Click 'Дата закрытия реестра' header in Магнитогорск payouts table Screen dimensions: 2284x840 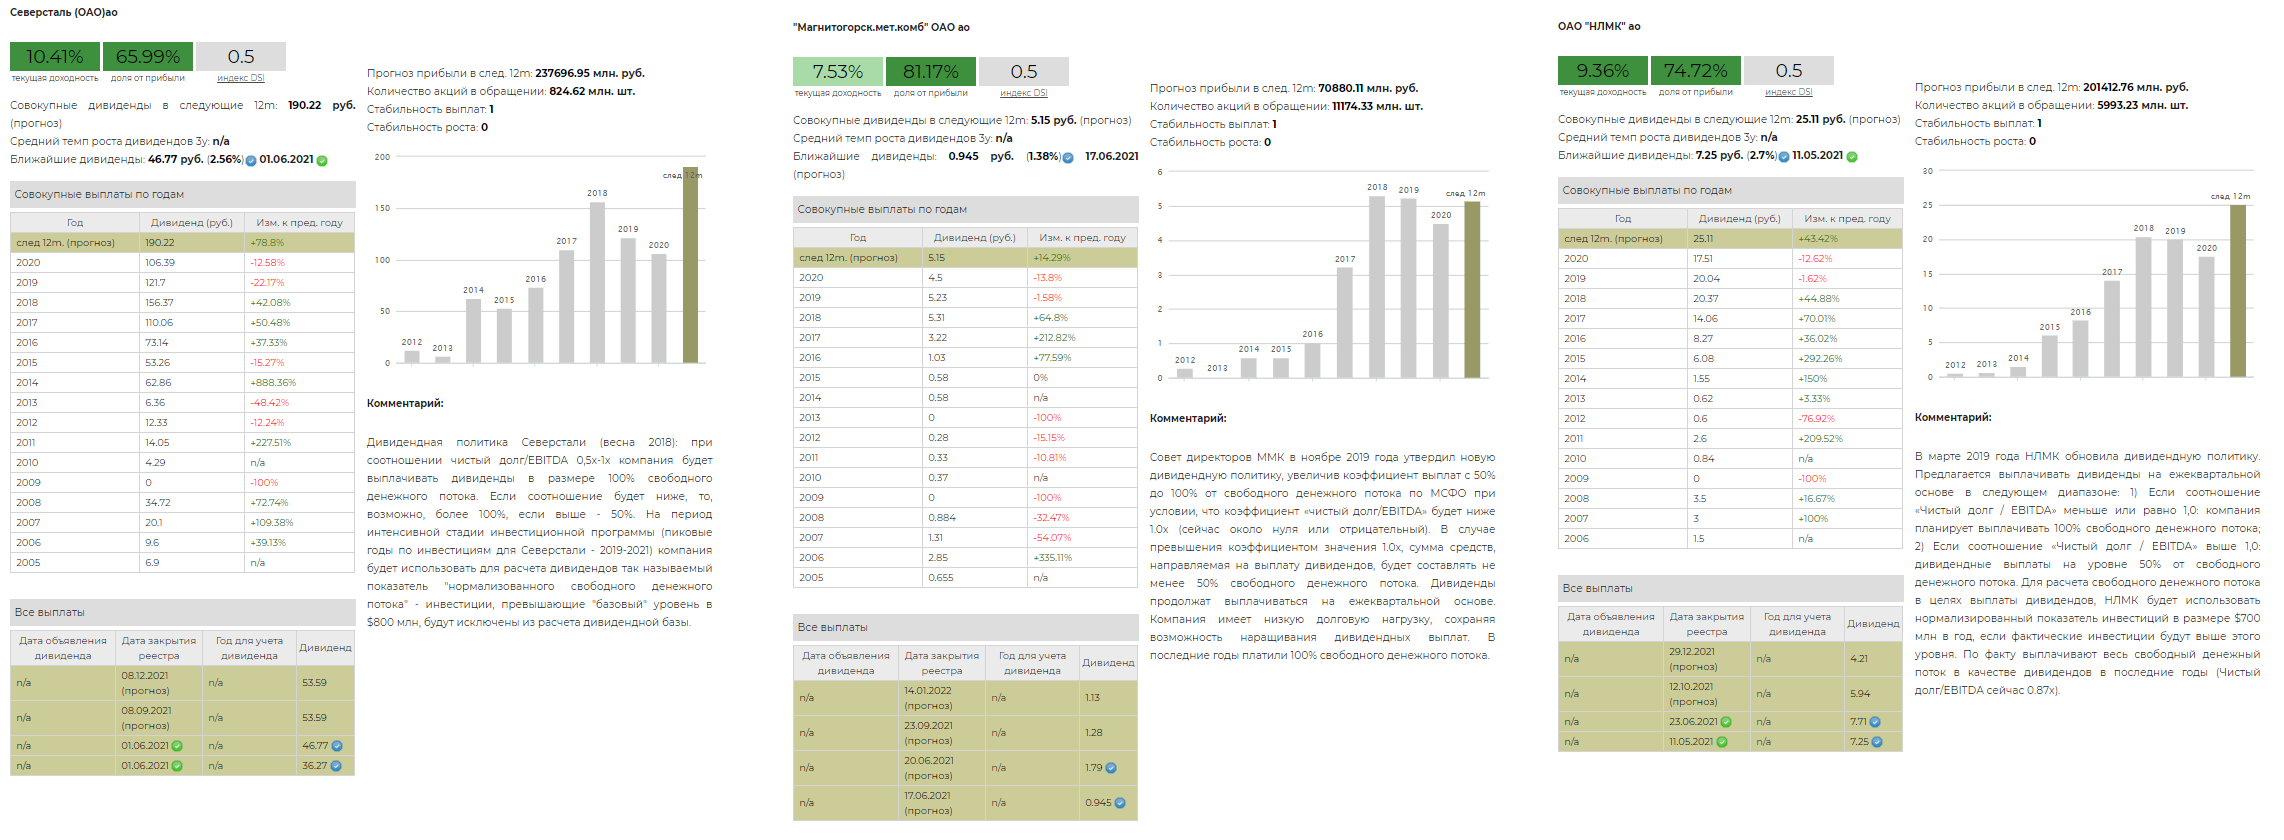point(942,663)
